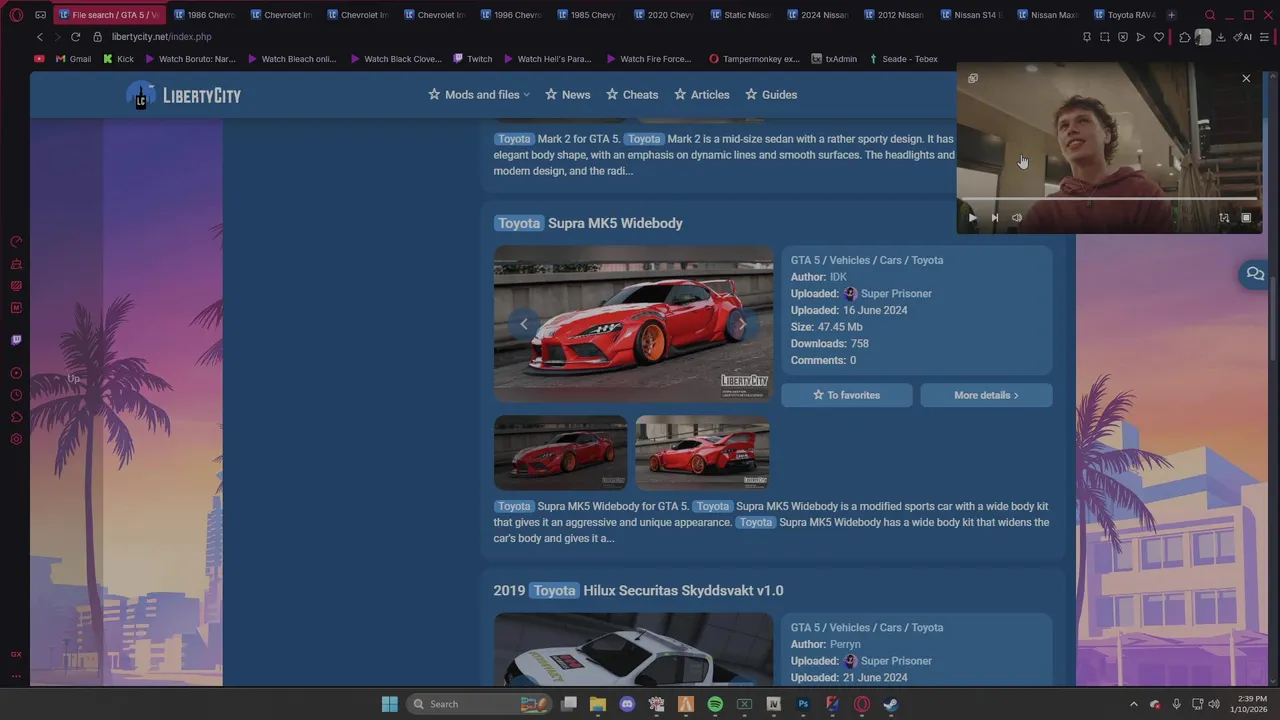Switch to the Toyota RAV4 tab
This screenshot has width=1280, height=720.
pyautogui.click(x=1124, y=15)
